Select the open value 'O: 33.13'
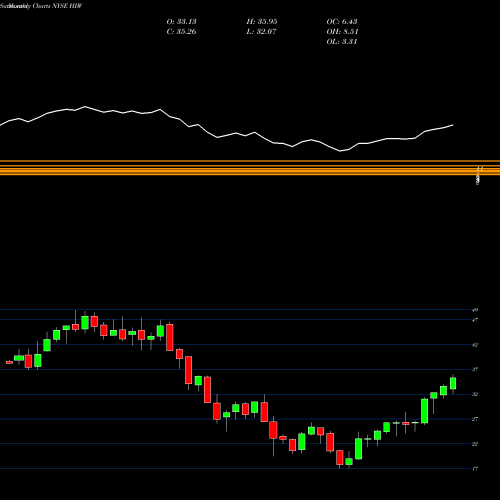 point(182,22)
